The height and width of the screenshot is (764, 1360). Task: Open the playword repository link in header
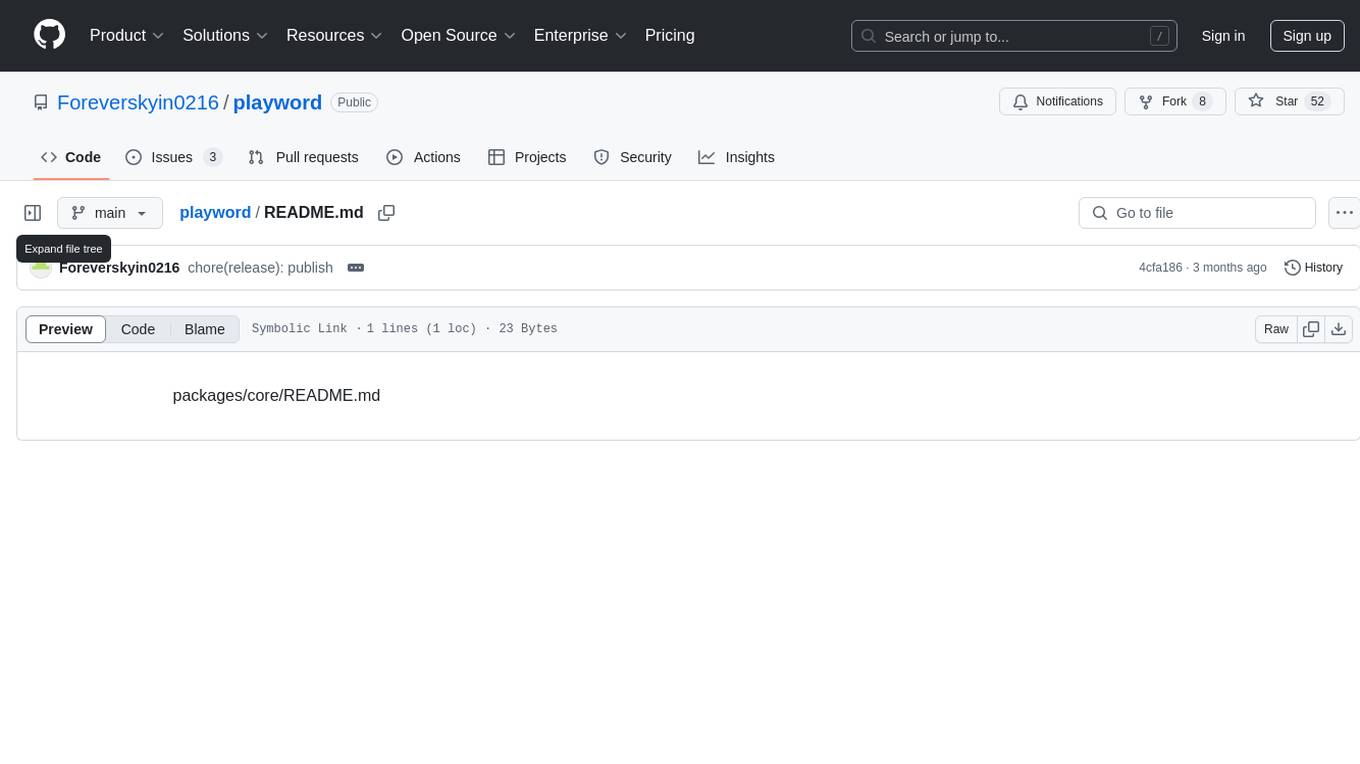coord(277,102)
